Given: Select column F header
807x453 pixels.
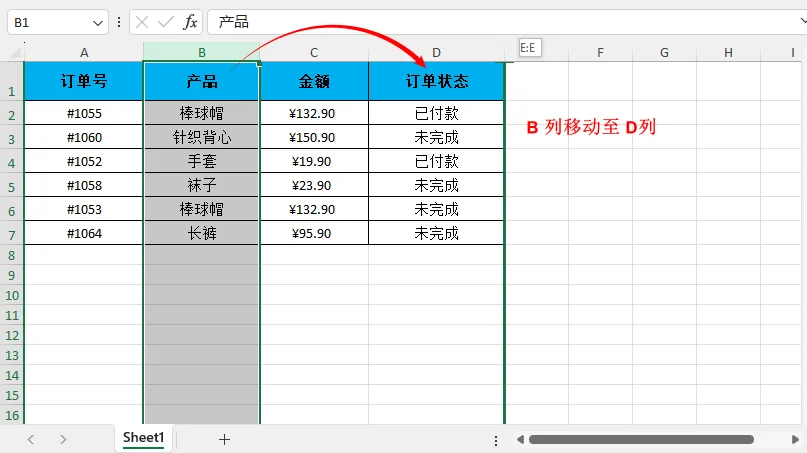Looking at the screenshot, I should coord(600,53).
